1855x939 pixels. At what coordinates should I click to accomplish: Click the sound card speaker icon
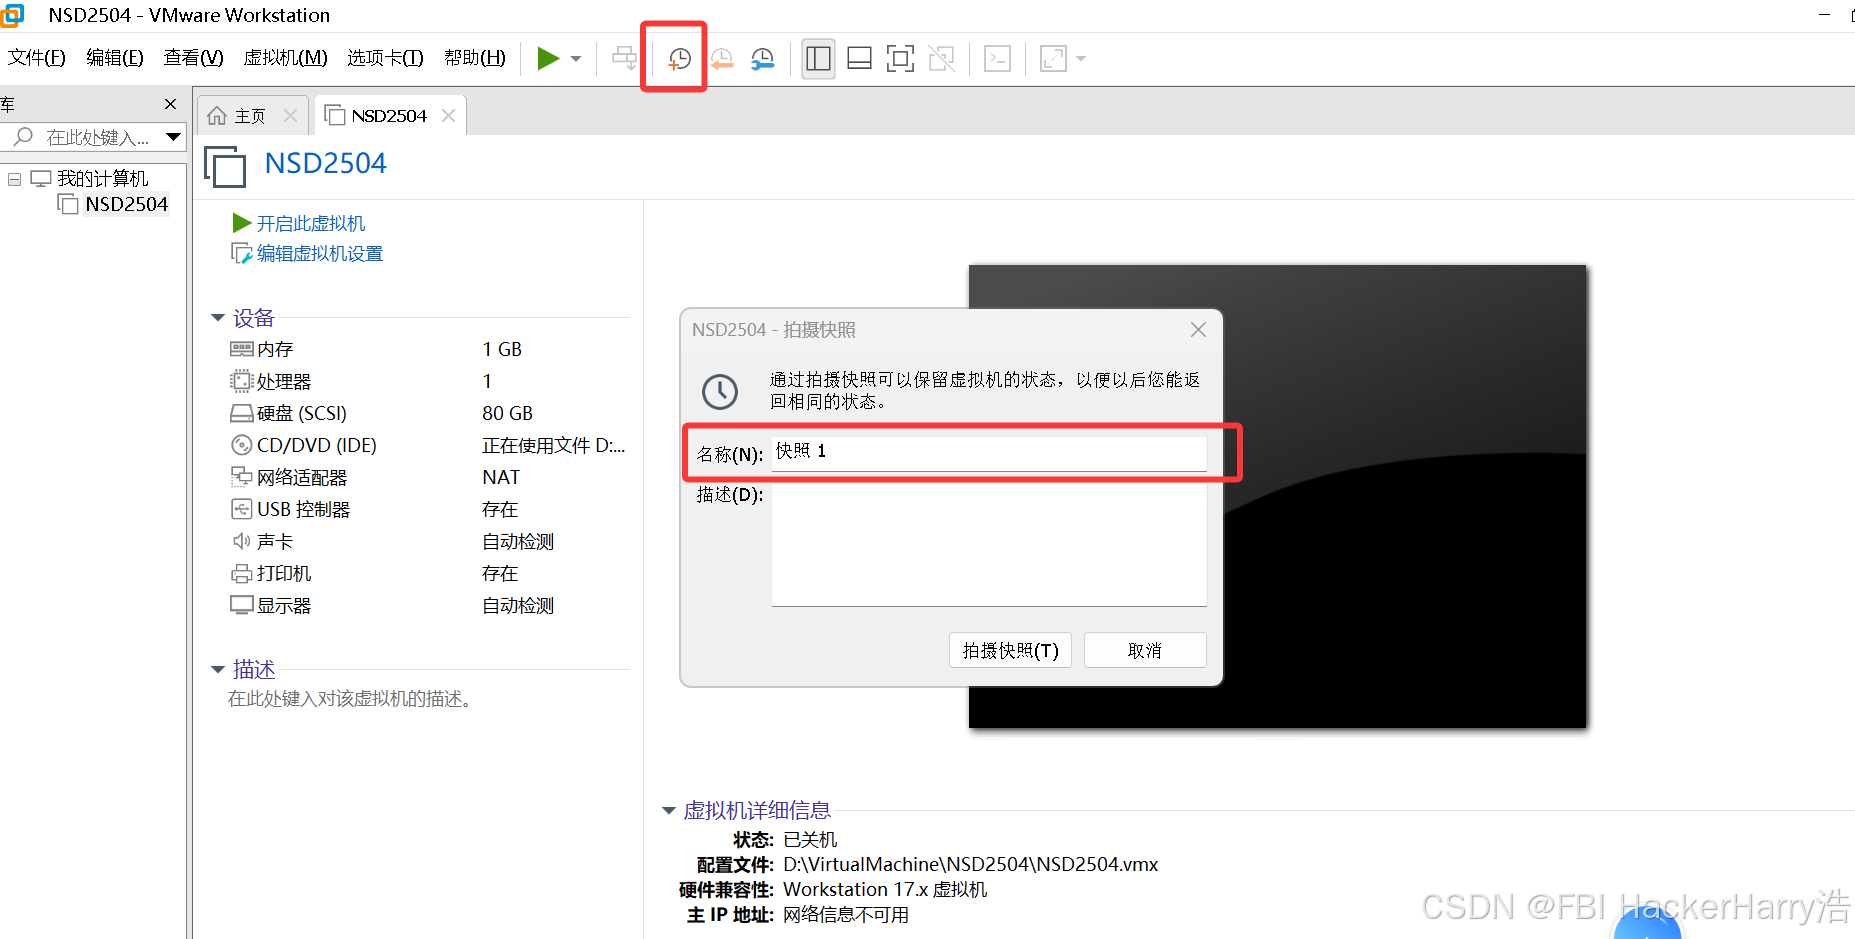click(x=242, y=541)
